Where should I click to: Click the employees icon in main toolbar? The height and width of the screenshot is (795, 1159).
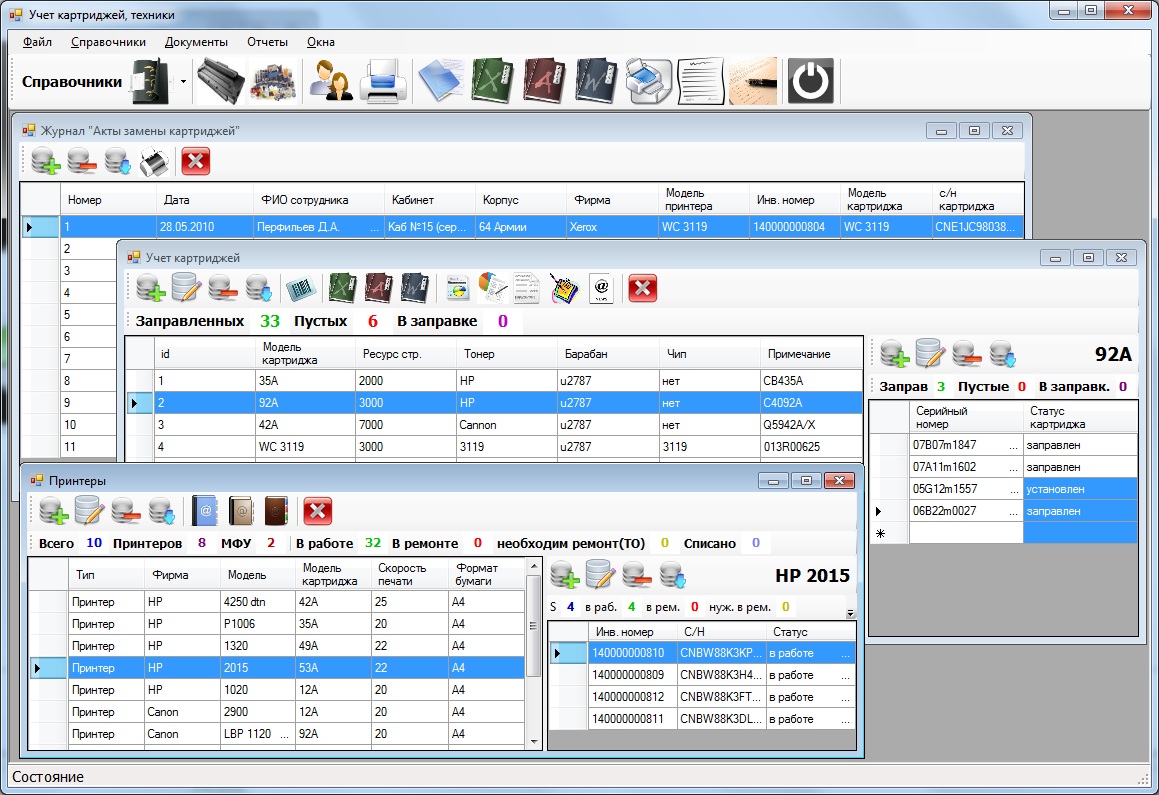(330, 81)
